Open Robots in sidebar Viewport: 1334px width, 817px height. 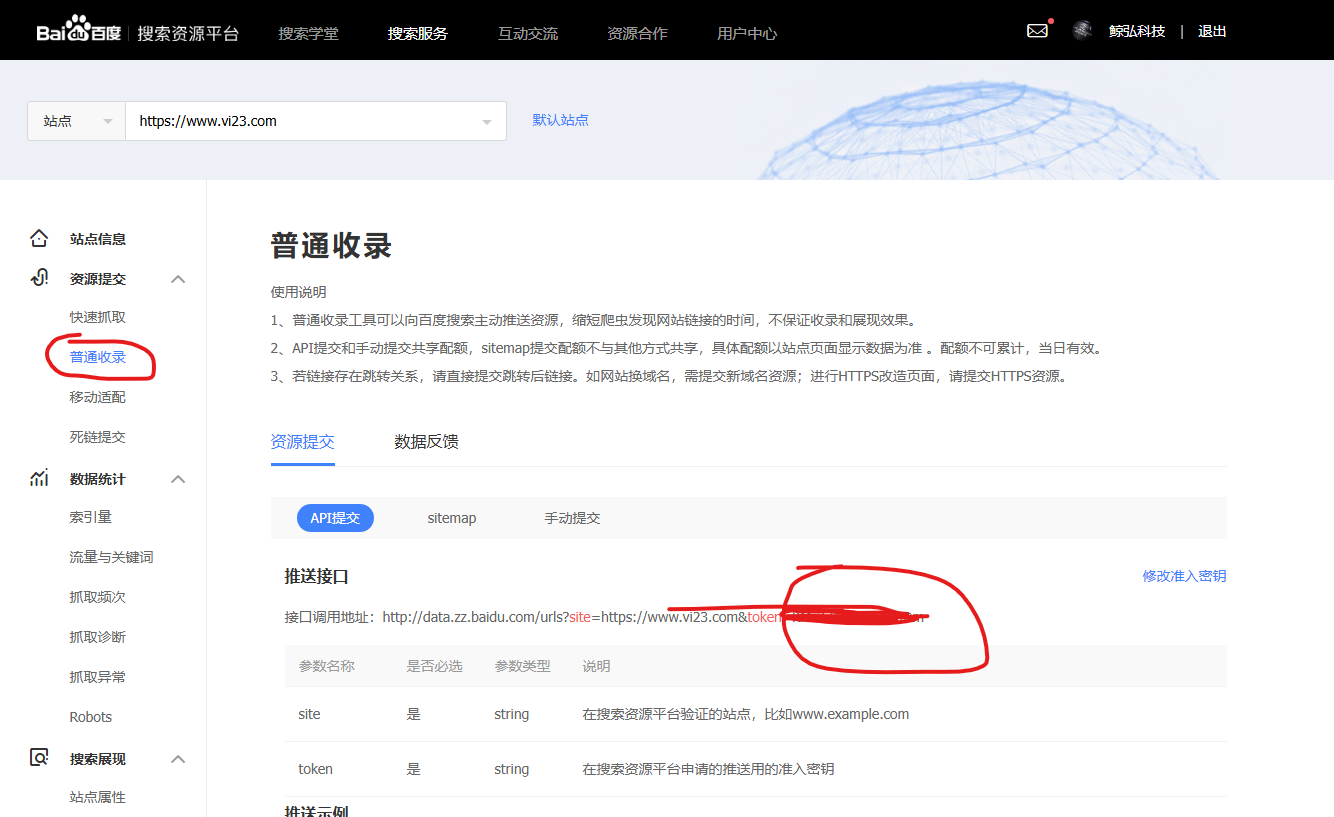pyautogui.click(x=91, y=717)
